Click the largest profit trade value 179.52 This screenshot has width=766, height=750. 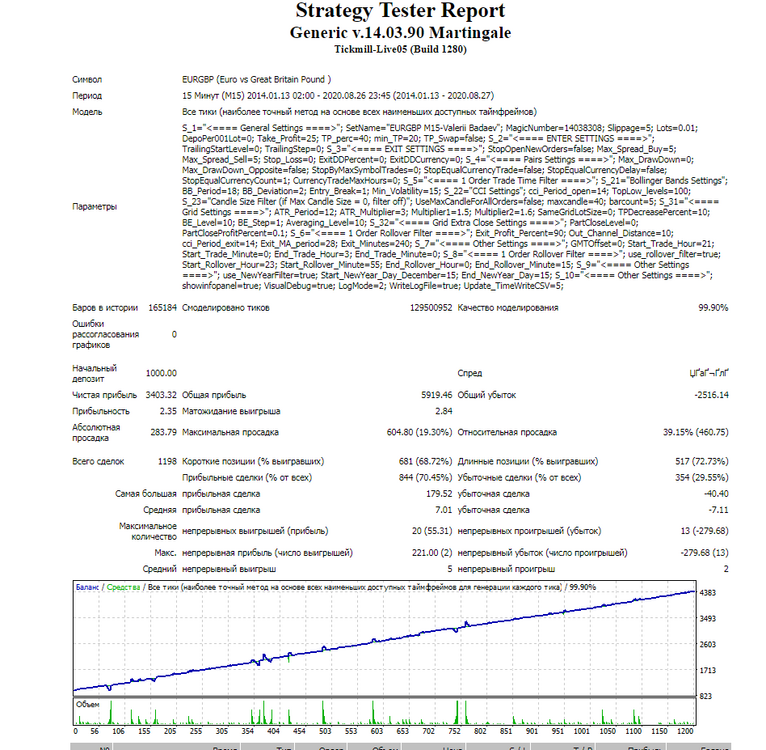click(439, 494)
